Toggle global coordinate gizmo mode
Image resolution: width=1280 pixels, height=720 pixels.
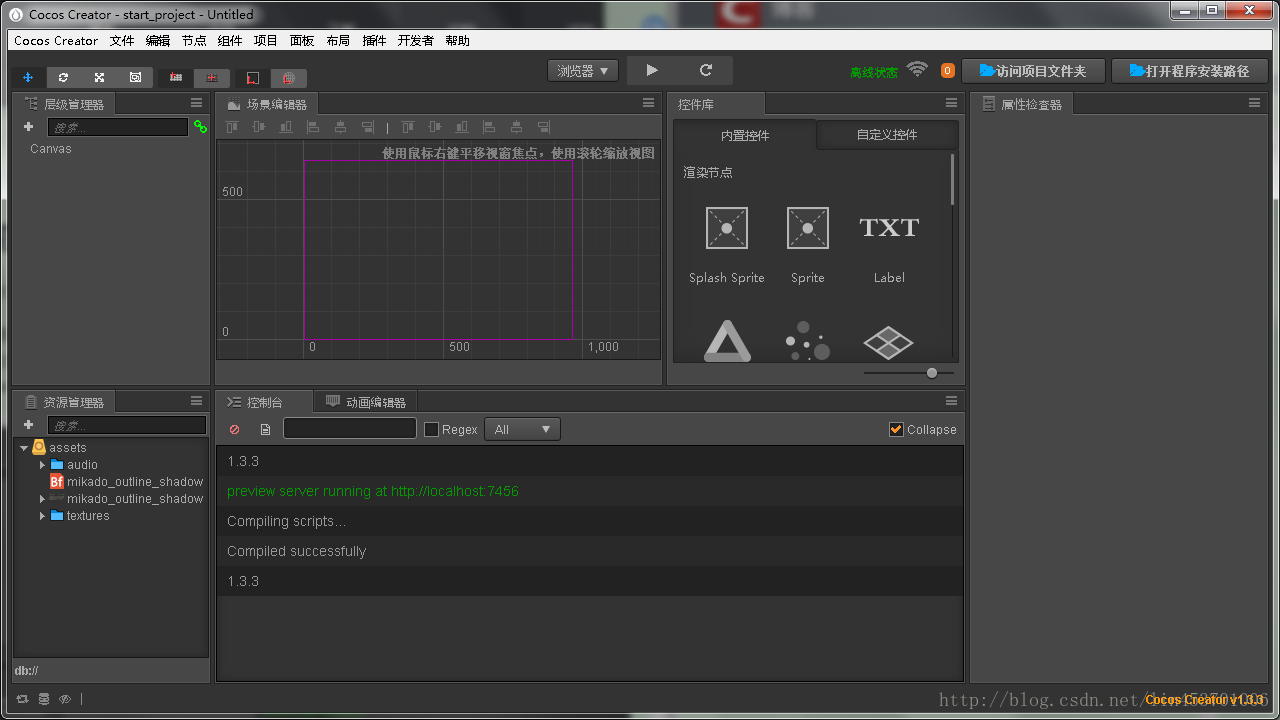coord(288,77)
